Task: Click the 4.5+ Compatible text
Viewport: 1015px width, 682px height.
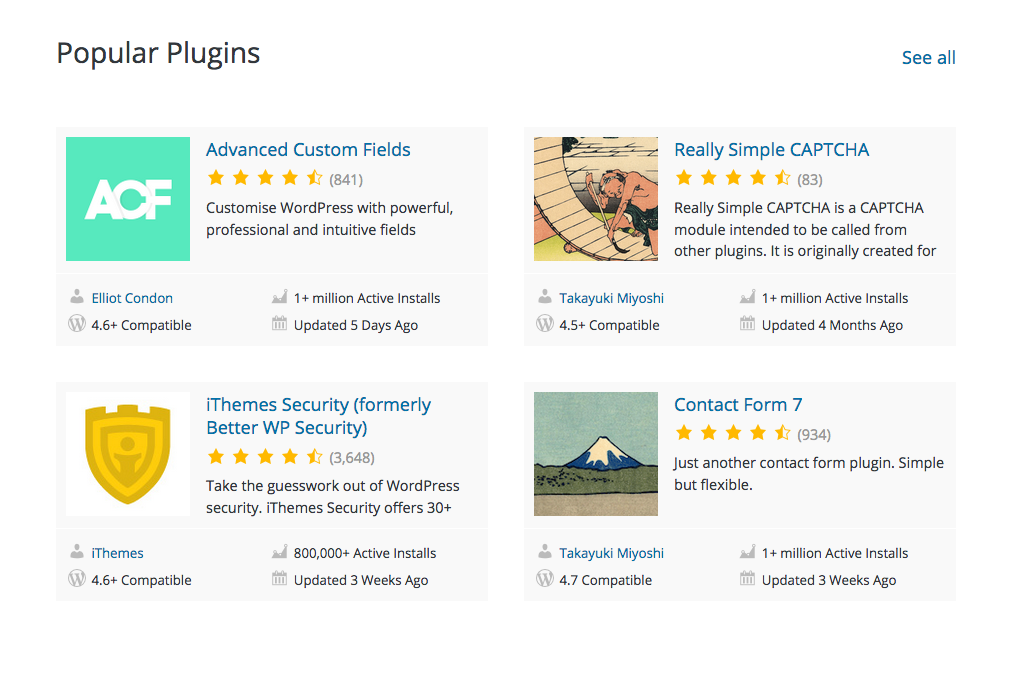Action: click(610, 325)
